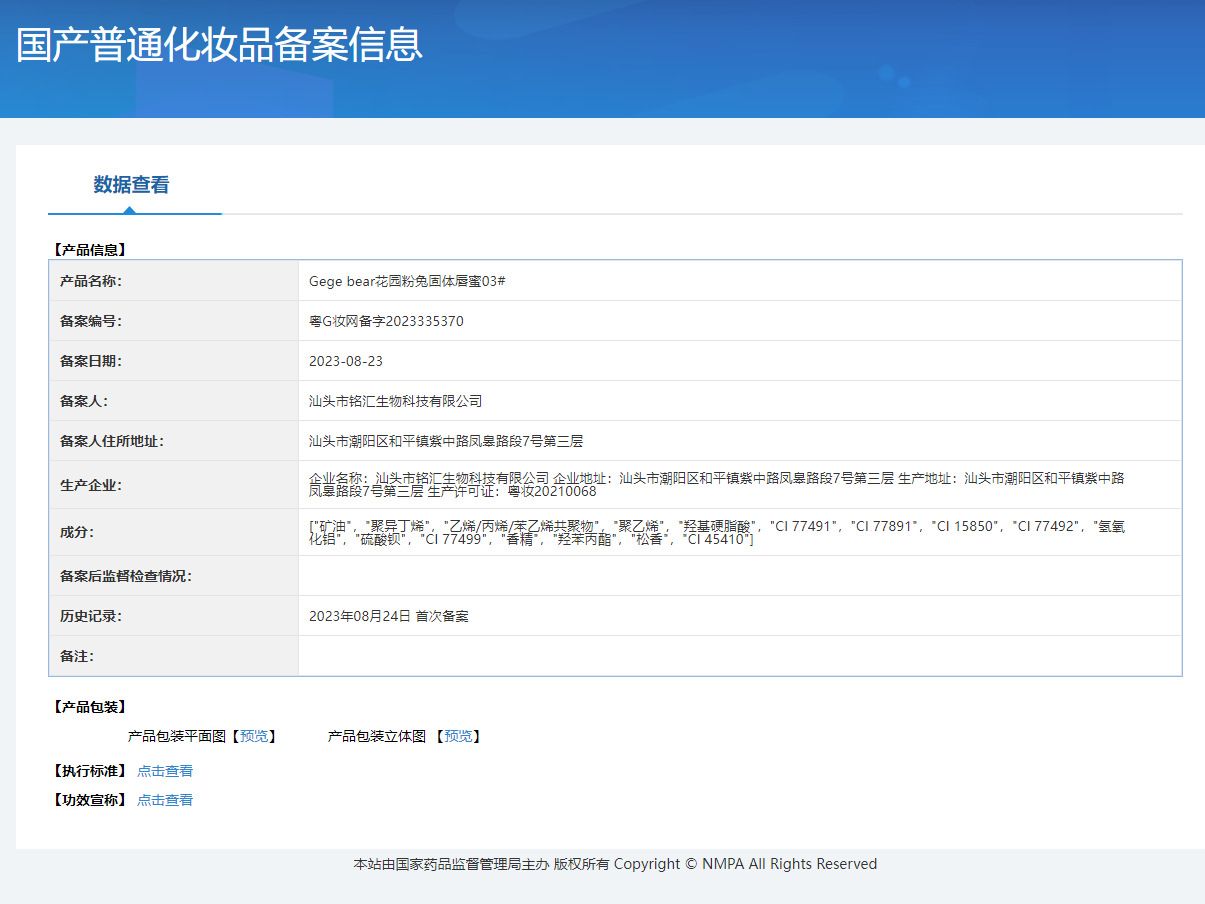Click the history record 2023年08月24日 首次备案
This screenshot has height=904, width=1205.
(x=389, y=616)
